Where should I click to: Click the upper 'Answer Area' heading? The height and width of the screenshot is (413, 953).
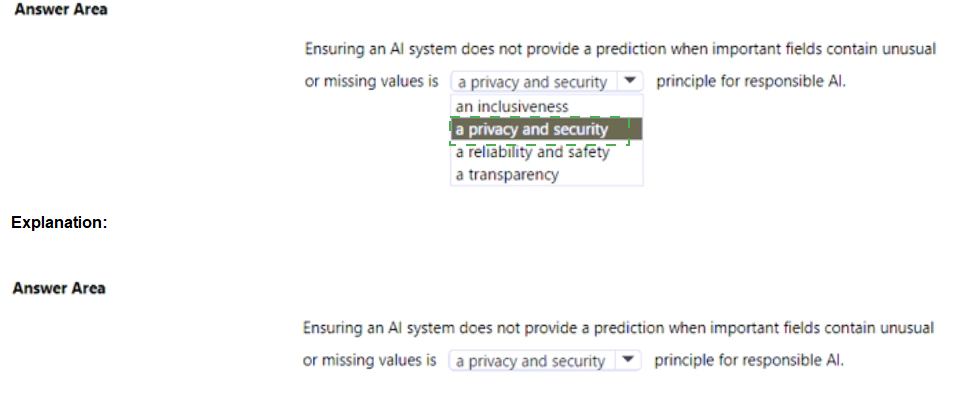tap(60, 10)
